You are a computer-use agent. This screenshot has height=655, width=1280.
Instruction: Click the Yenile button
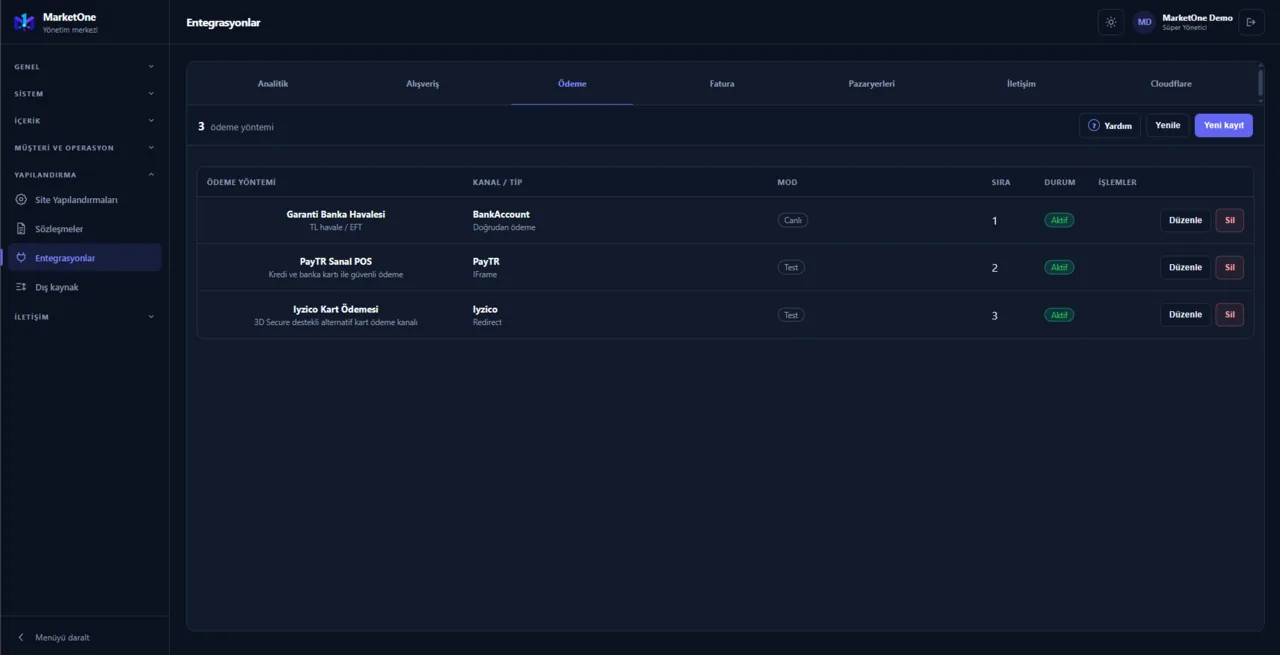click(x=1168, y=126)
